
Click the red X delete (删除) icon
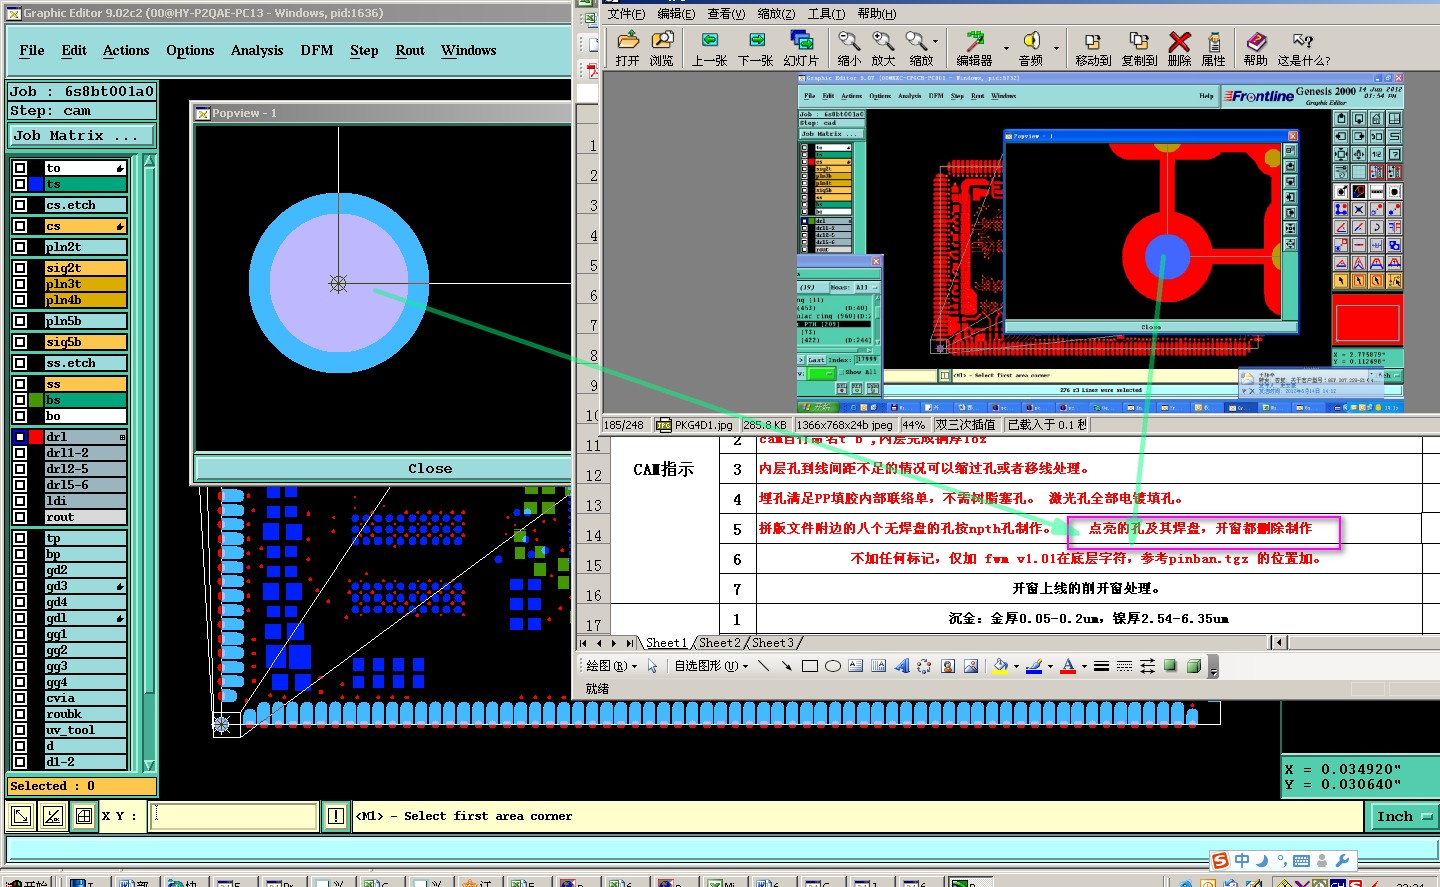[x=1180, y=40]
